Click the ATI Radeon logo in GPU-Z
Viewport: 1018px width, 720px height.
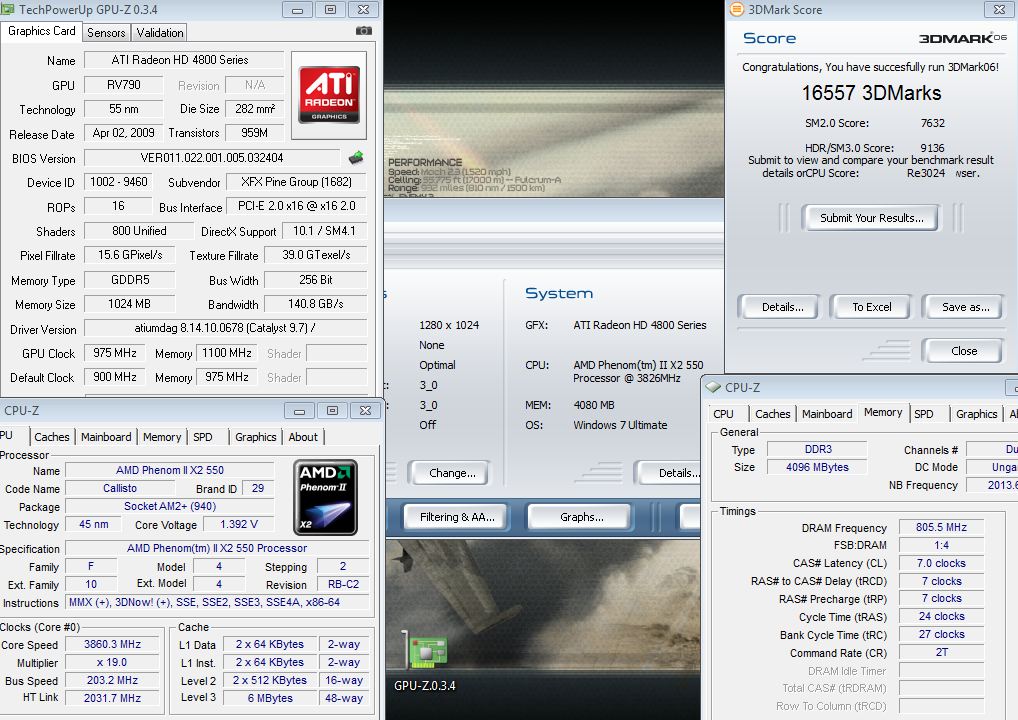pos(329,95)
